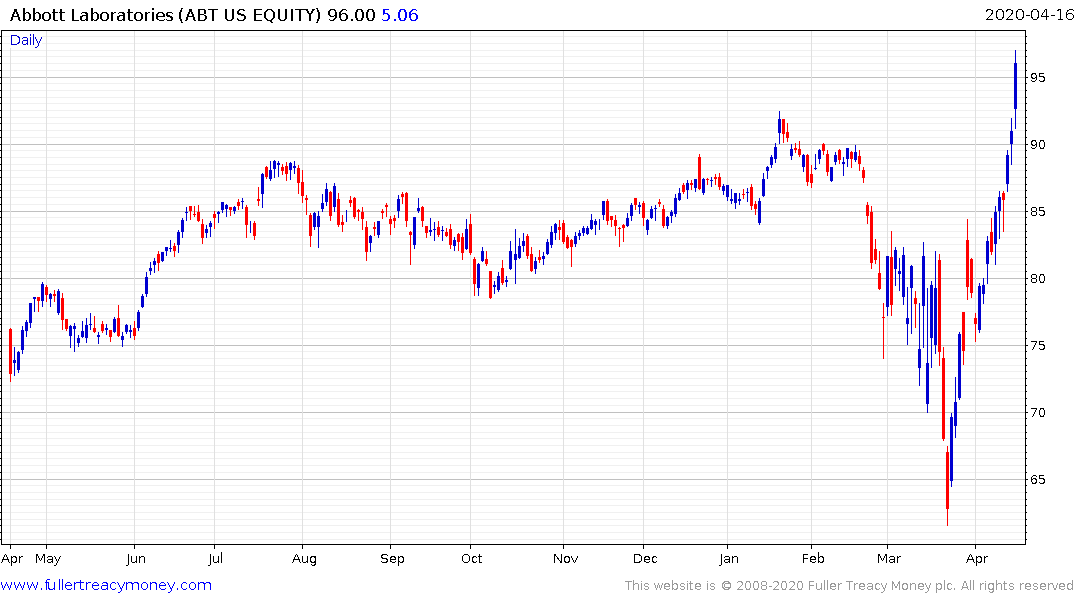Click the 'Feb' month axis label
The image size is (1075, 600).
[813, 559]
